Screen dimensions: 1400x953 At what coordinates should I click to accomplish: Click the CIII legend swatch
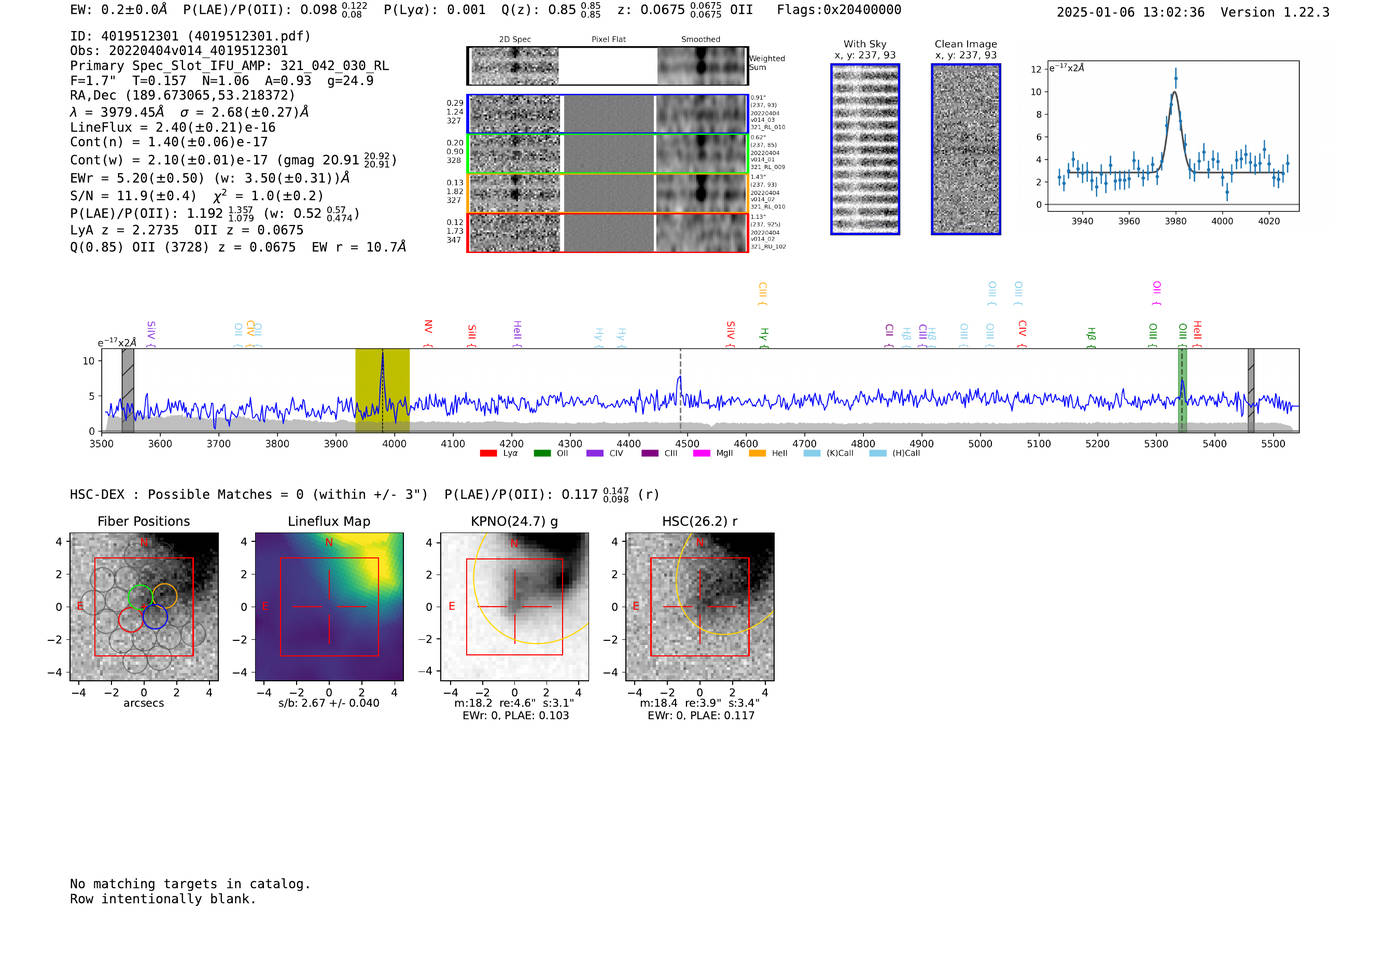(x=650, y=453)
